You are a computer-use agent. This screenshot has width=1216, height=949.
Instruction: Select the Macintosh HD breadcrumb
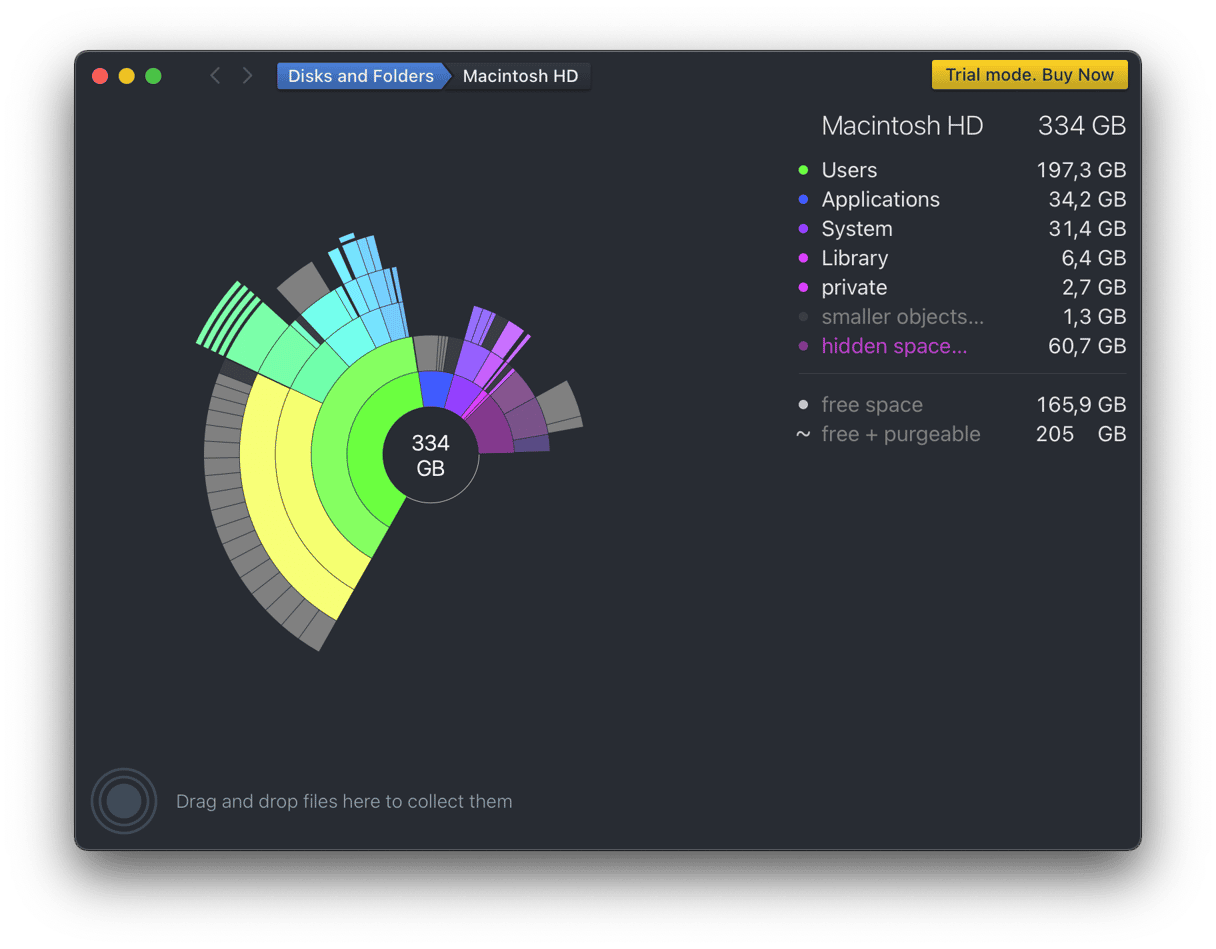[520, 76]
